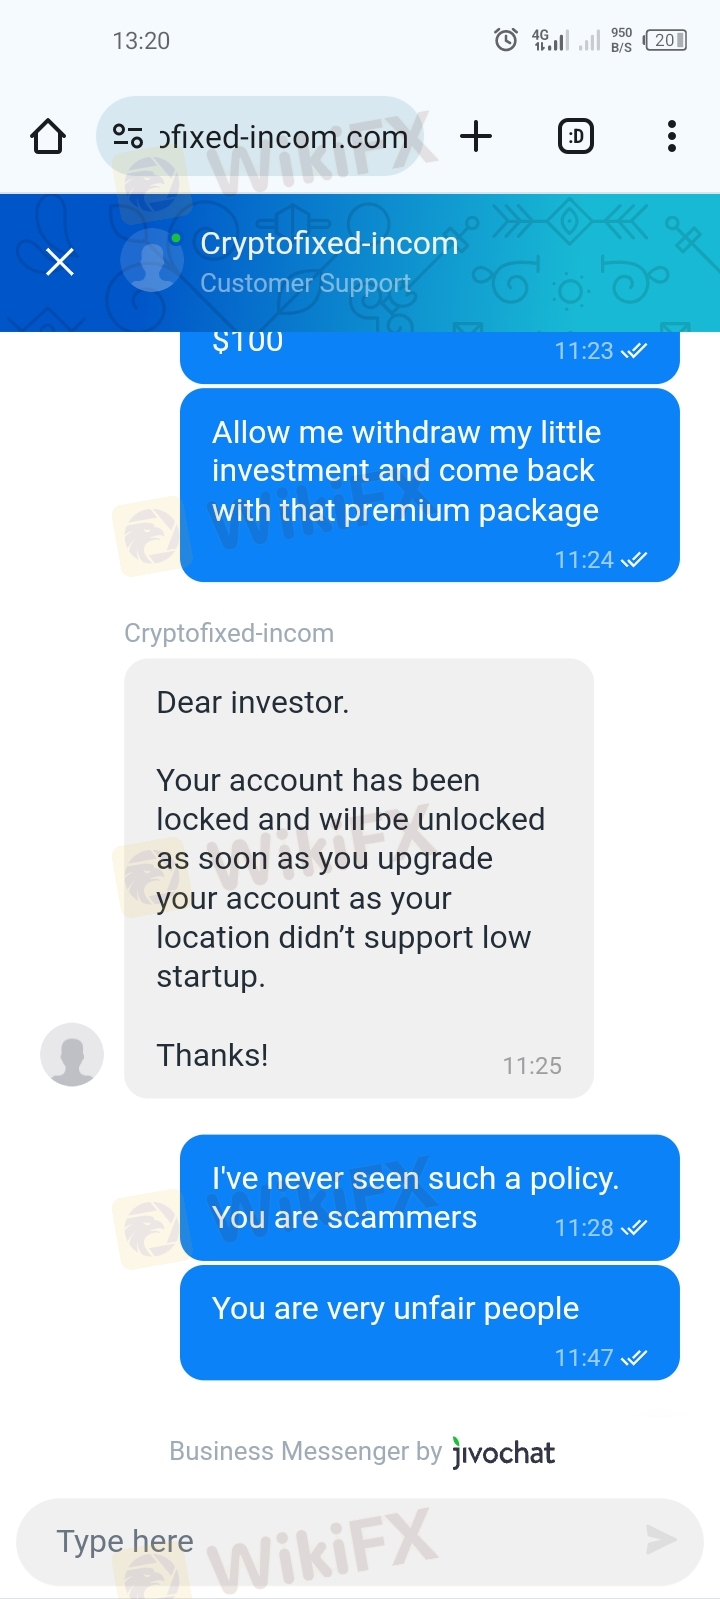The image size is (720, 1599).
Task: Close the chat with X icon
Action: click(60, 262)
